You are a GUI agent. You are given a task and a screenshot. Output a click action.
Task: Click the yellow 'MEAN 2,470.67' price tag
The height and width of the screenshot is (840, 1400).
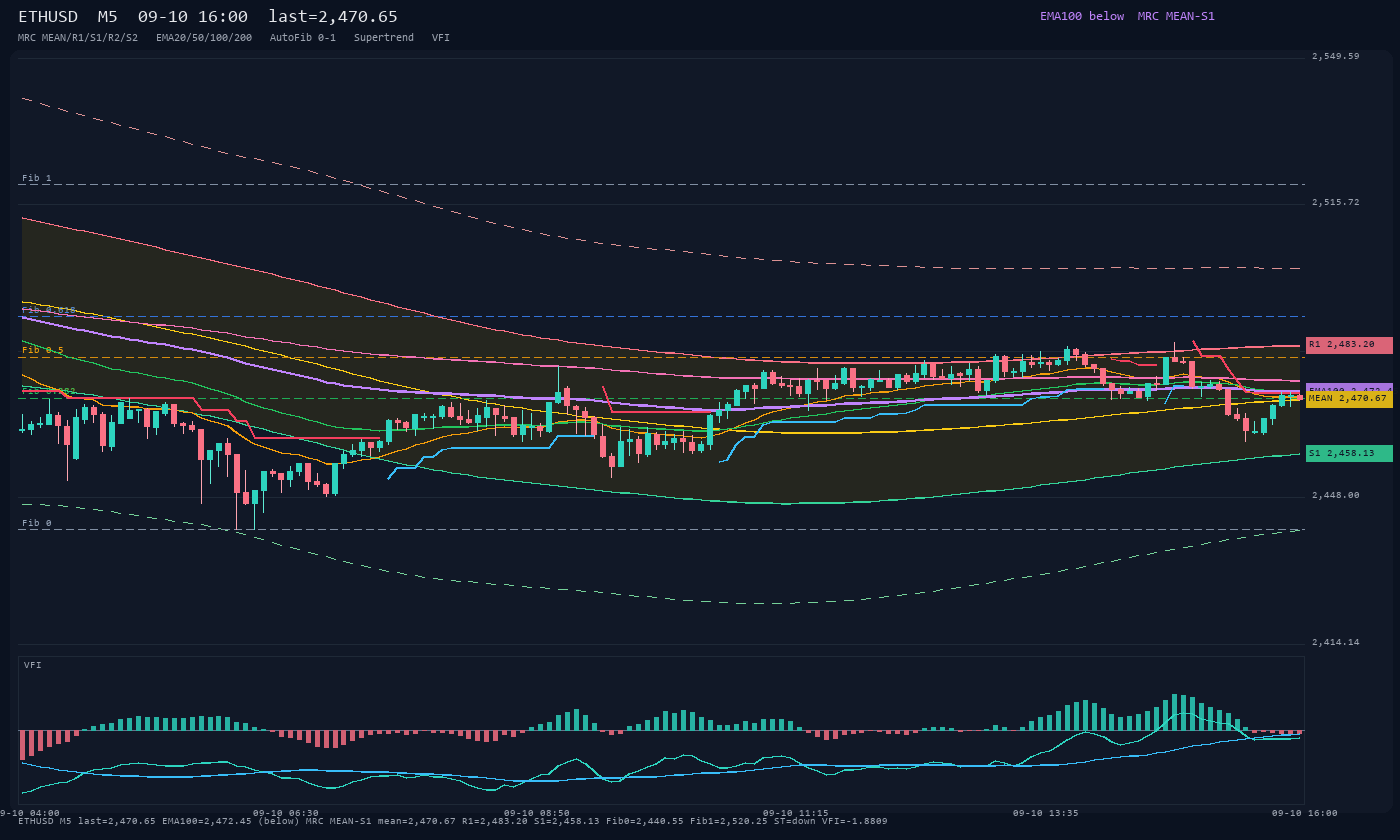[x=1349, y=399]
